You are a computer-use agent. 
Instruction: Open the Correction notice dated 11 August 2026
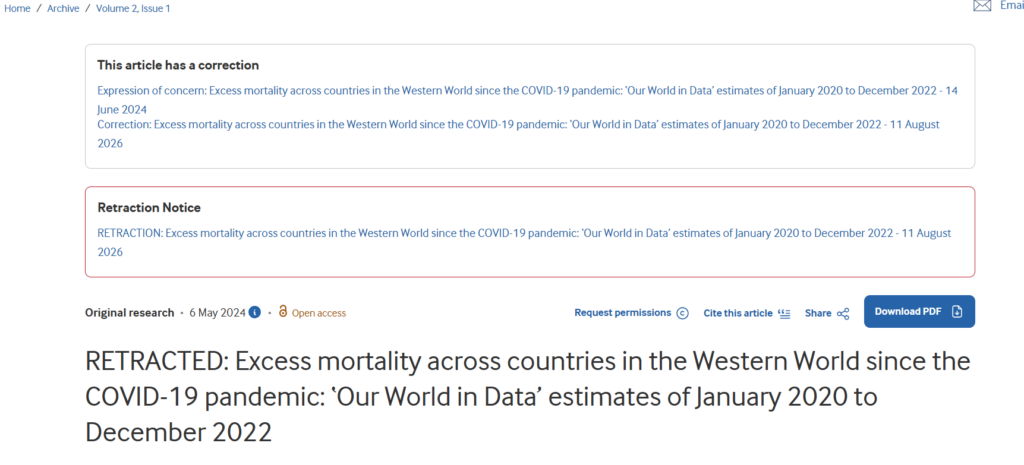[x=519, y=133]
